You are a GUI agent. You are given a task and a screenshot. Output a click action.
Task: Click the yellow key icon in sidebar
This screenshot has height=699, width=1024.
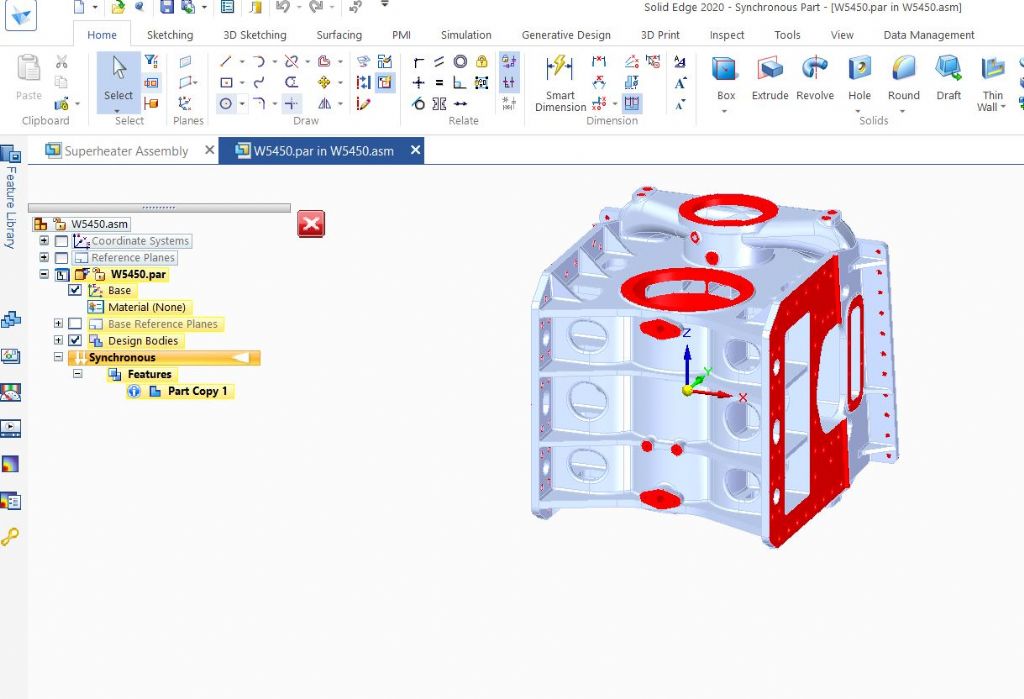tap(10, 537)
